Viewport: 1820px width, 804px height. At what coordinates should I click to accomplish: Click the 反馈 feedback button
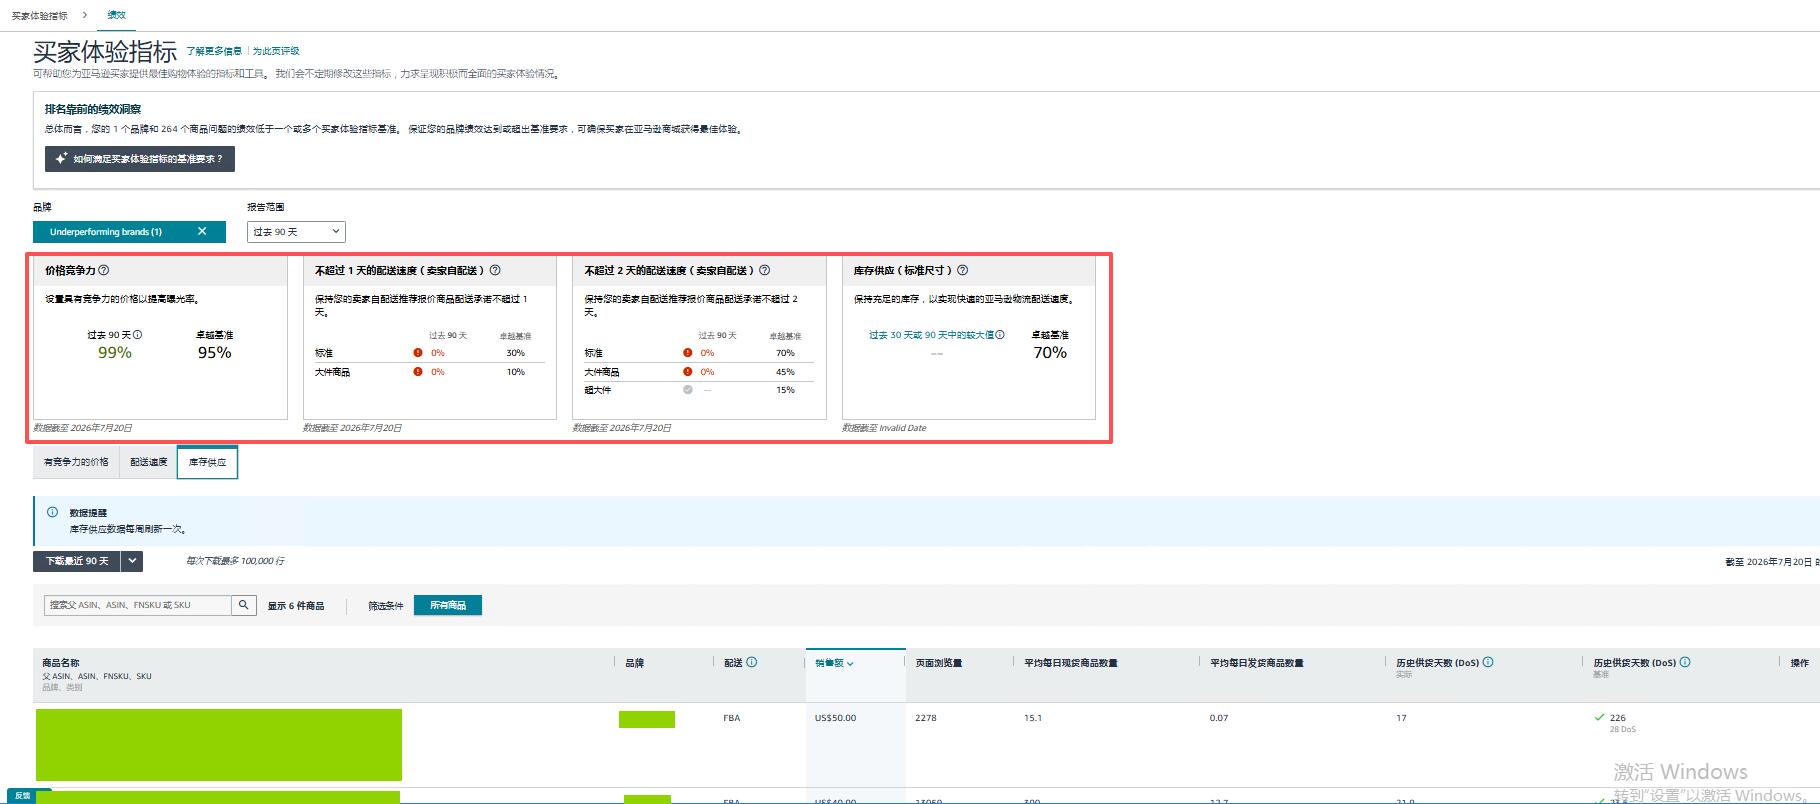(x=23, y=796)
